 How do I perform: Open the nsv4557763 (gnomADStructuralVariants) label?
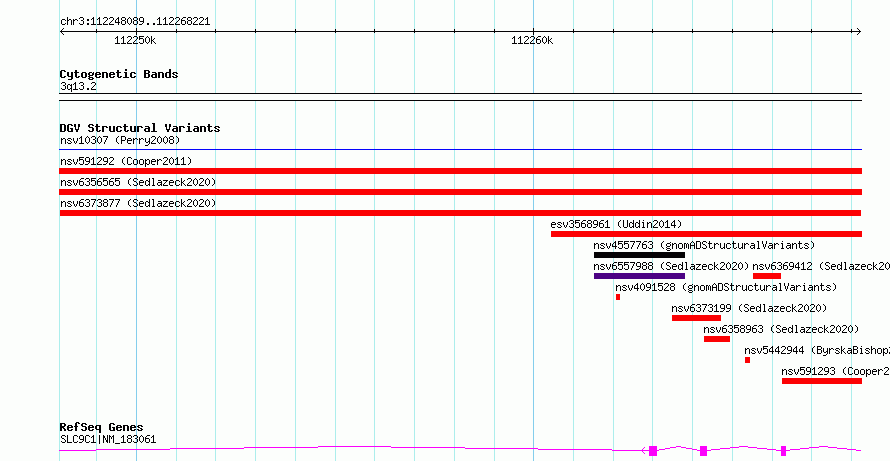[704, 245]
